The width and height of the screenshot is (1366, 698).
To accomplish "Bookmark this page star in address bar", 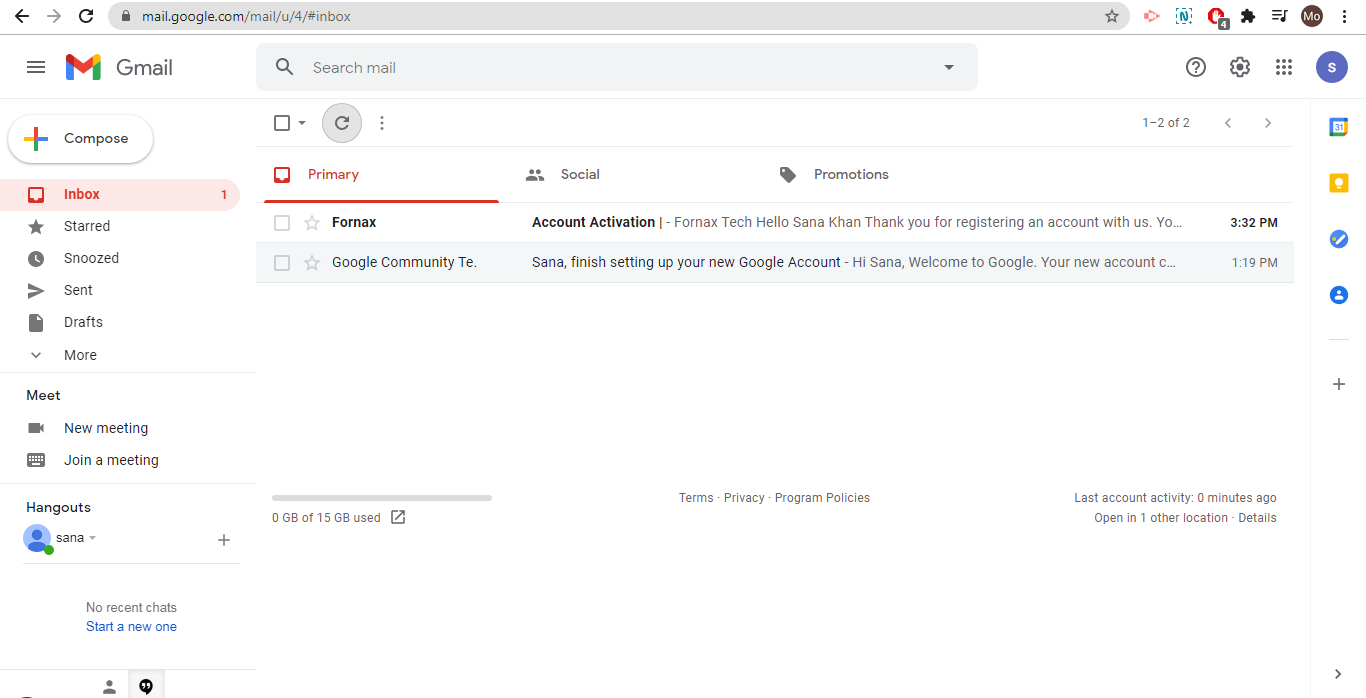I will point(1112,16).
